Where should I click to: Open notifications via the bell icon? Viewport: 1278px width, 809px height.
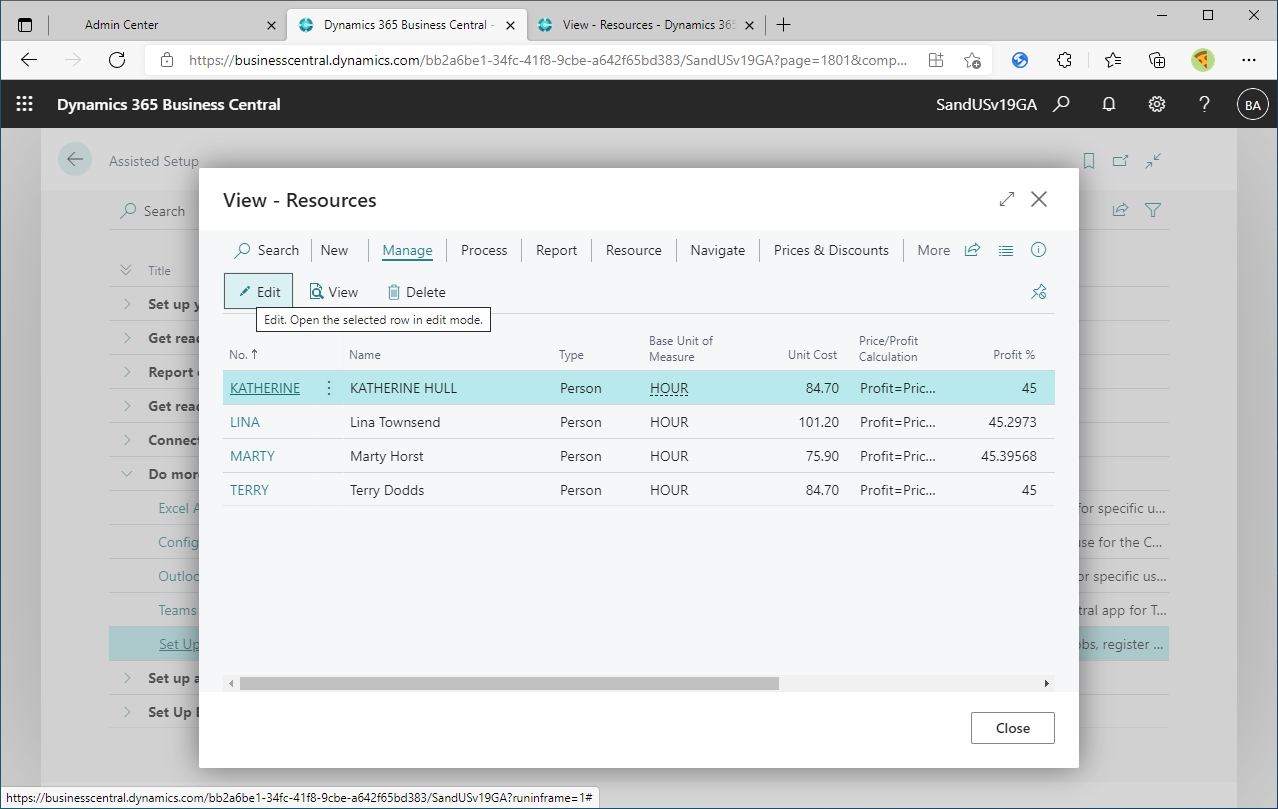tap(1109, 104)
